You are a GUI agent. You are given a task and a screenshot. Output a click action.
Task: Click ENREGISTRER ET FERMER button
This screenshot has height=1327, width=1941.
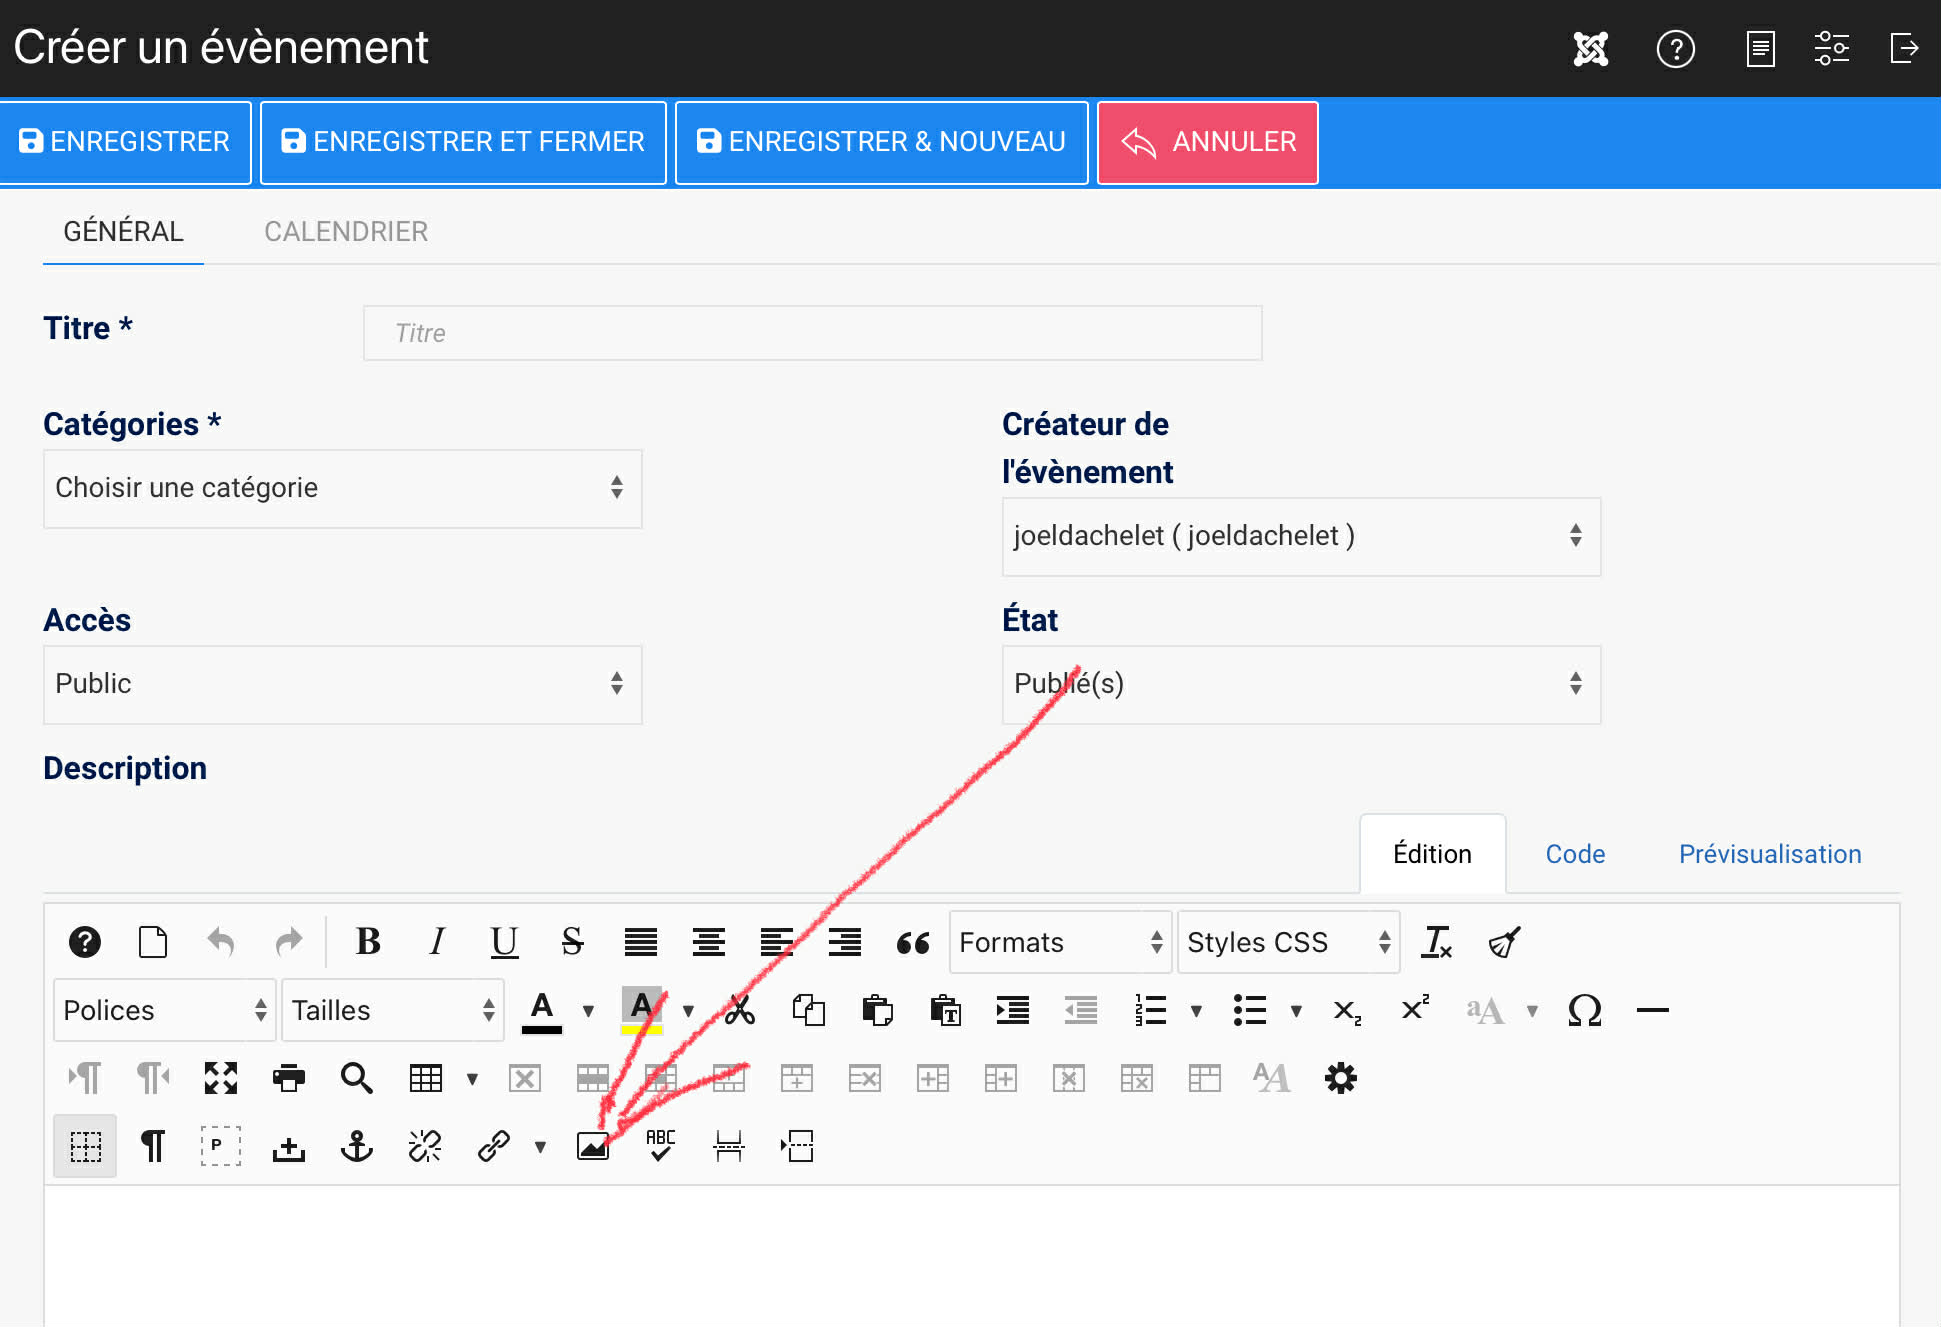463,142
